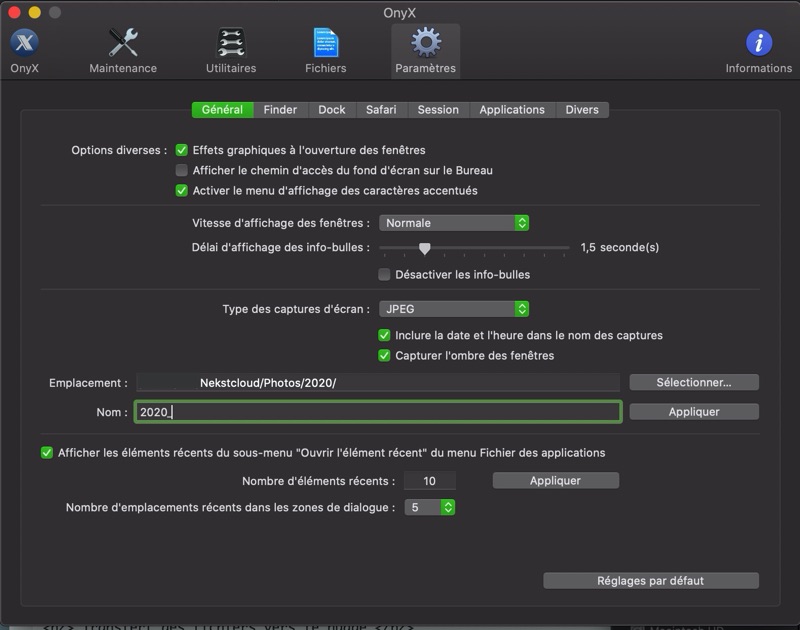Viewport: 800px width, 630px height.
Task: Click the info-bulles delay slider handle
Action: (424, 248)
